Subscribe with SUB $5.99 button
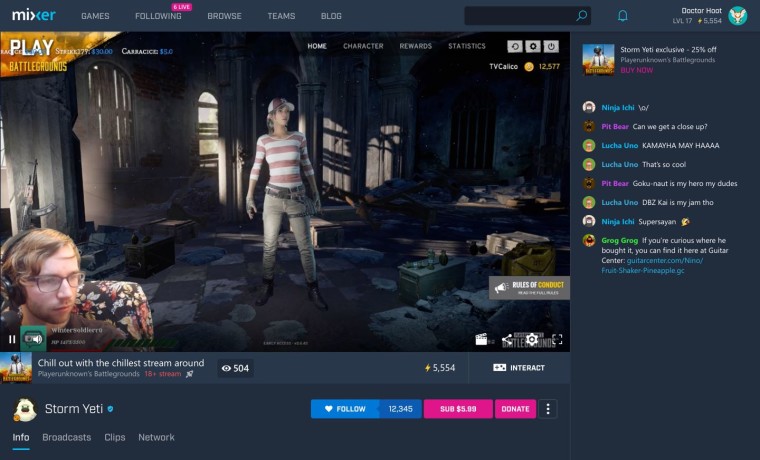Image resolution: width=760 pixels, height=460 pixels. click(x=458, y=409)
